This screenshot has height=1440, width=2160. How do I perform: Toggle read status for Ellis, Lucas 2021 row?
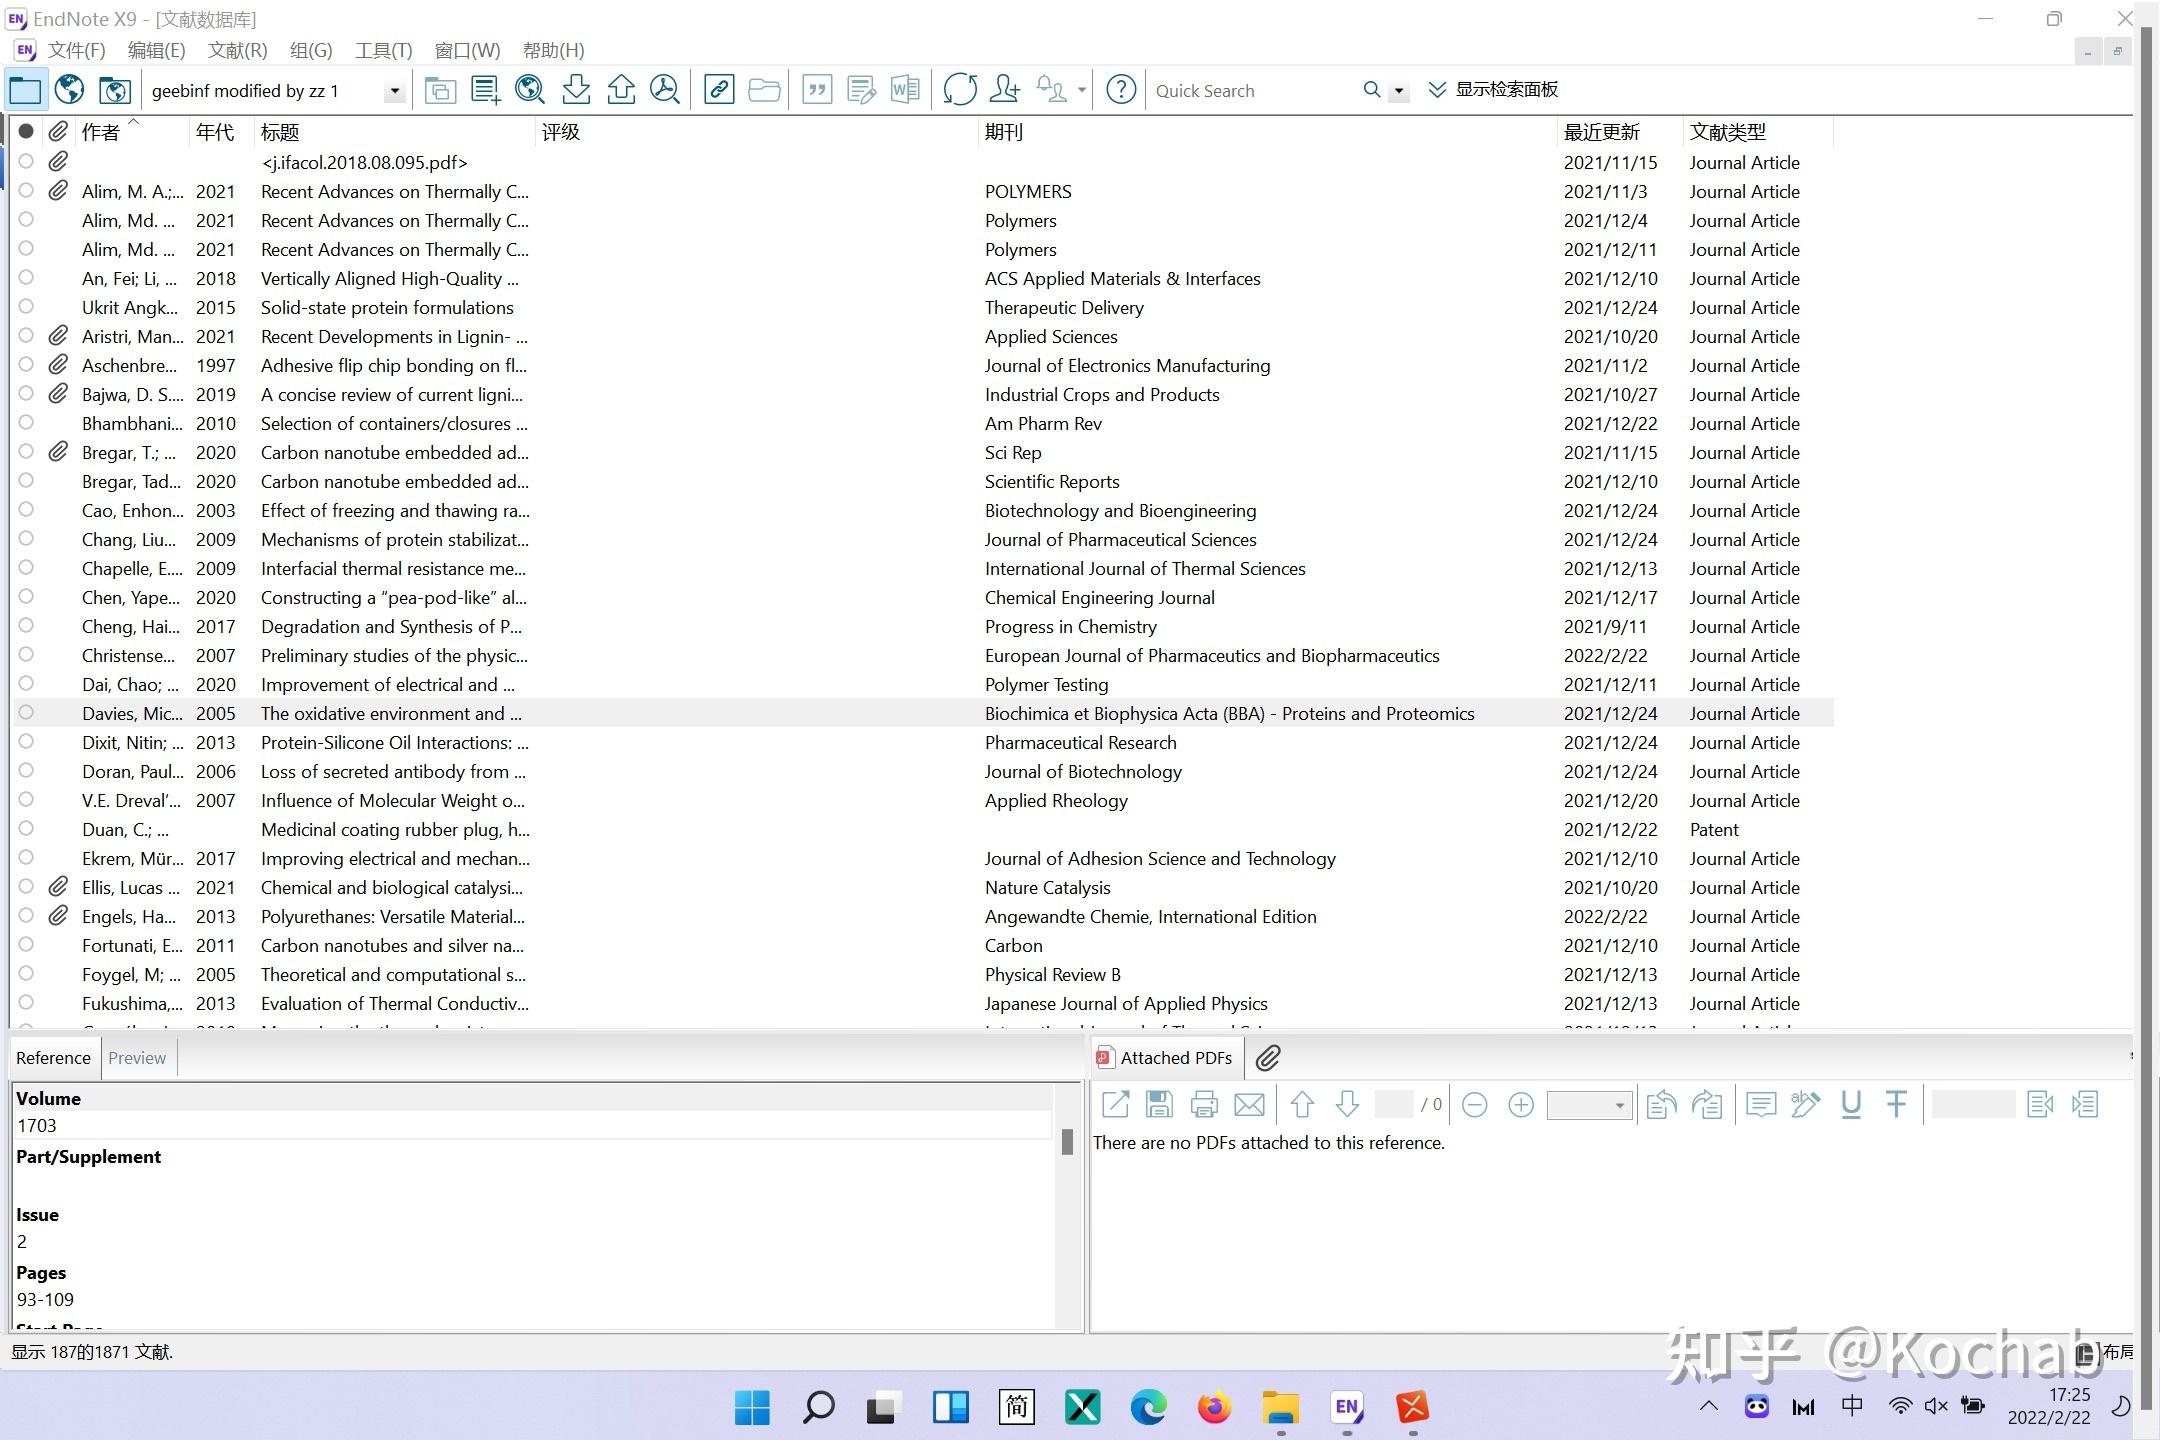(26, 887)
